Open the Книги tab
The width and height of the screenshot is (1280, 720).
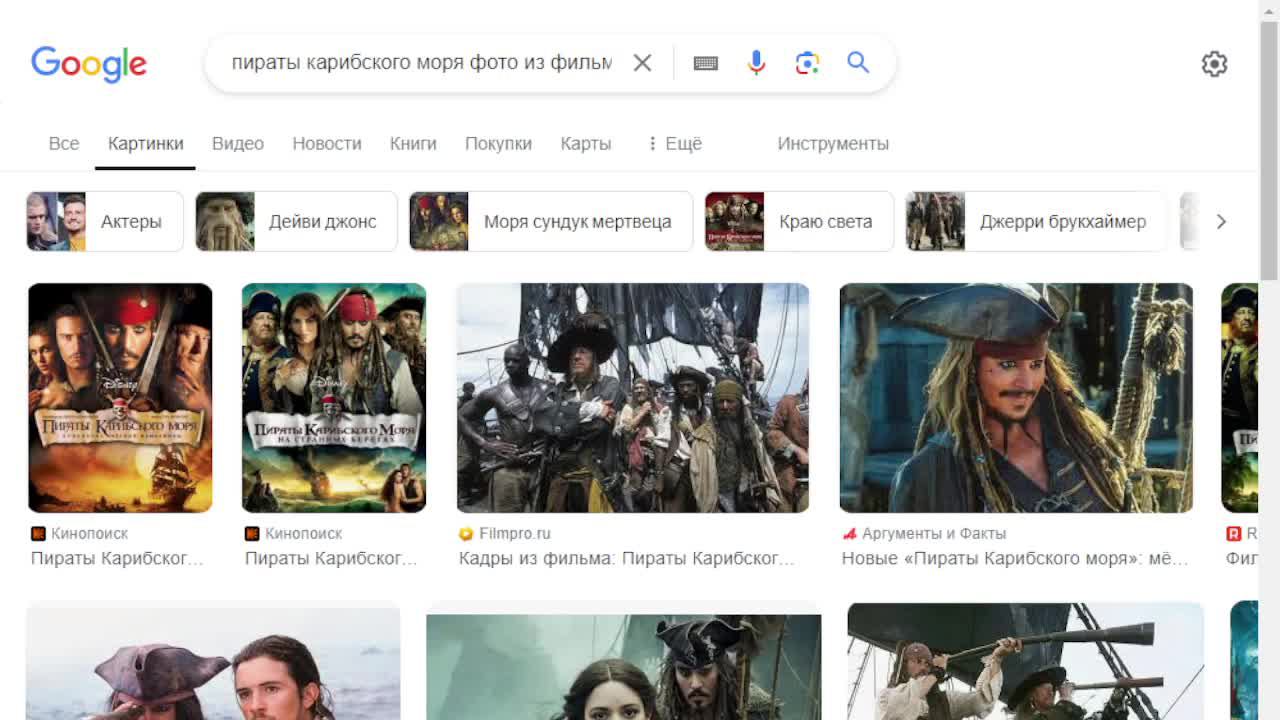413,143
